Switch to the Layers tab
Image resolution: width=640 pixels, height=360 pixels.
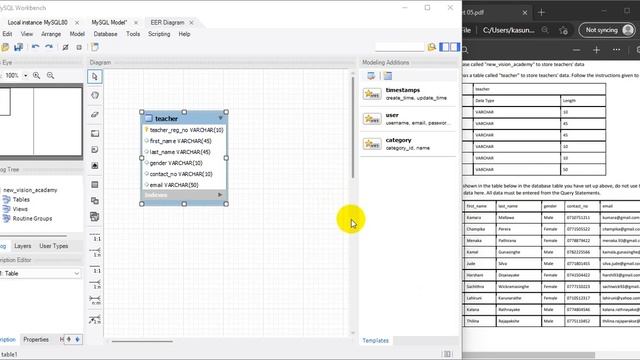click(x=22, y=246)
